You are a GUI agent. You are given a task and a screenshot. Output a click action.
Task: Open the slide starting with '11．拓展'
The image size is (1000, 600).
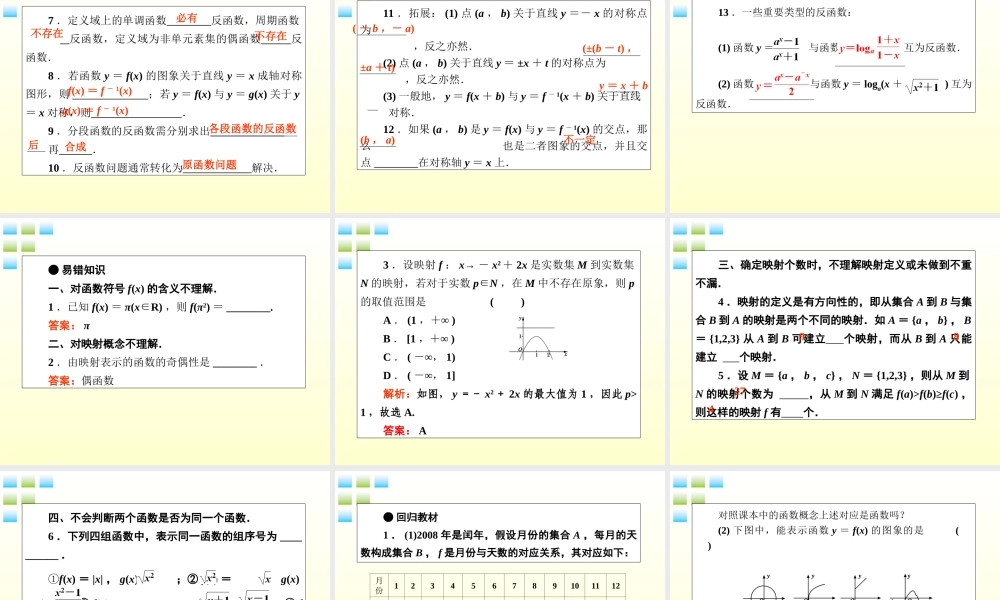pos(500,105)
